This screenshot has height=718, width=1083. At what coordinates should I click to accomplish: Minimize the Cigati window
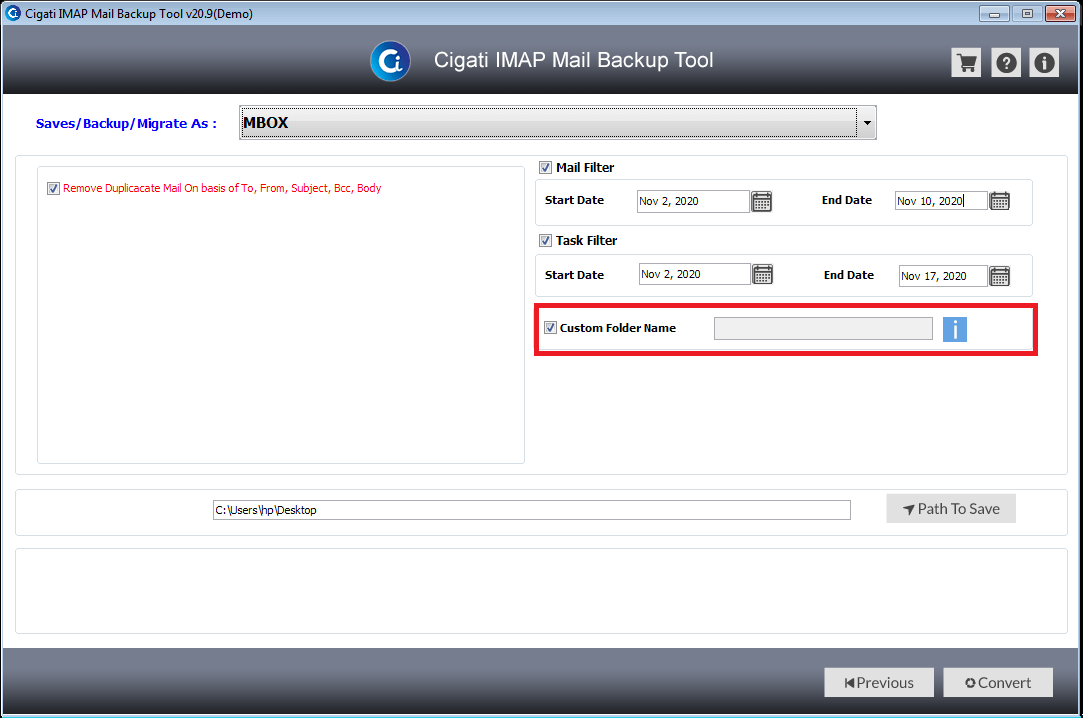click(x=994, y=13)
